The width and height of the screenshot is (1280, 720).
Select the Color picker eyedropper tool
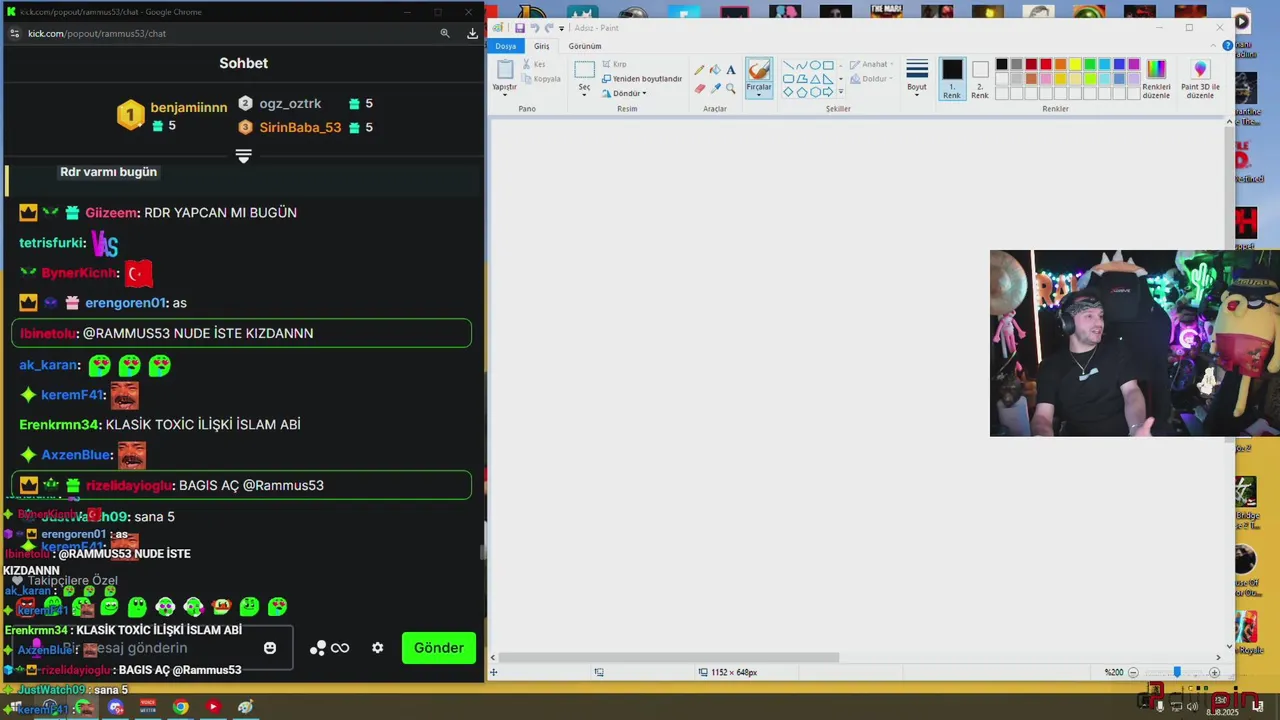pyautogui.click(x=715, y=88)
